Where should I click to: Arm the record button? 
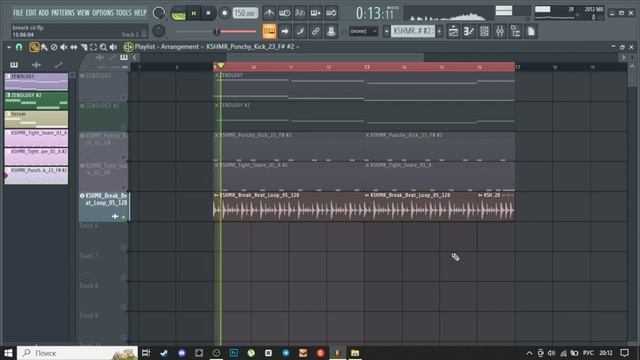[224, 13]
